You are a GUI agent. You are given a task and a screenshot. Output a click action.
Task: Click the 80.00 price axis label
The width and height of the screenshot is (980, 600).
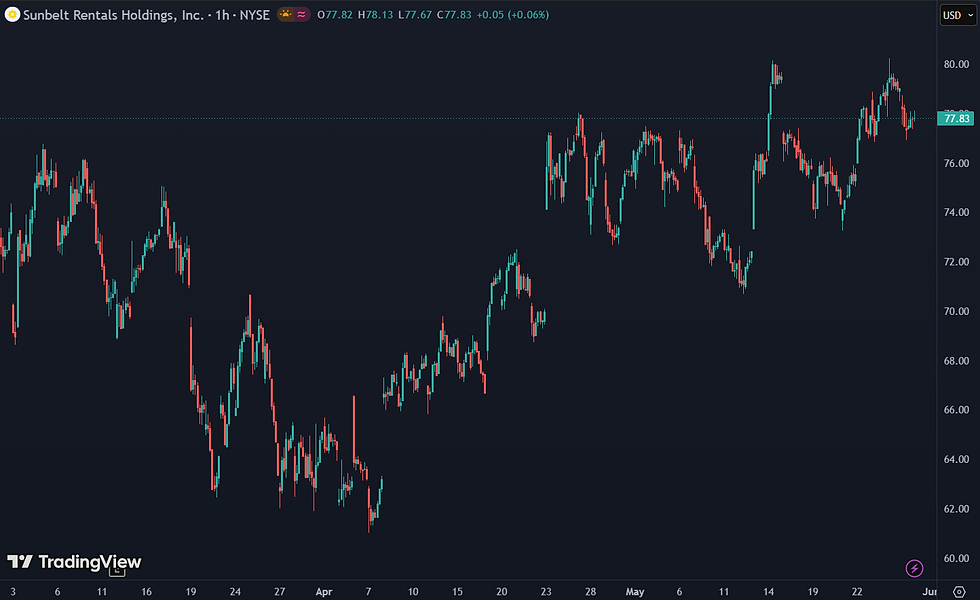click(956, 64)
